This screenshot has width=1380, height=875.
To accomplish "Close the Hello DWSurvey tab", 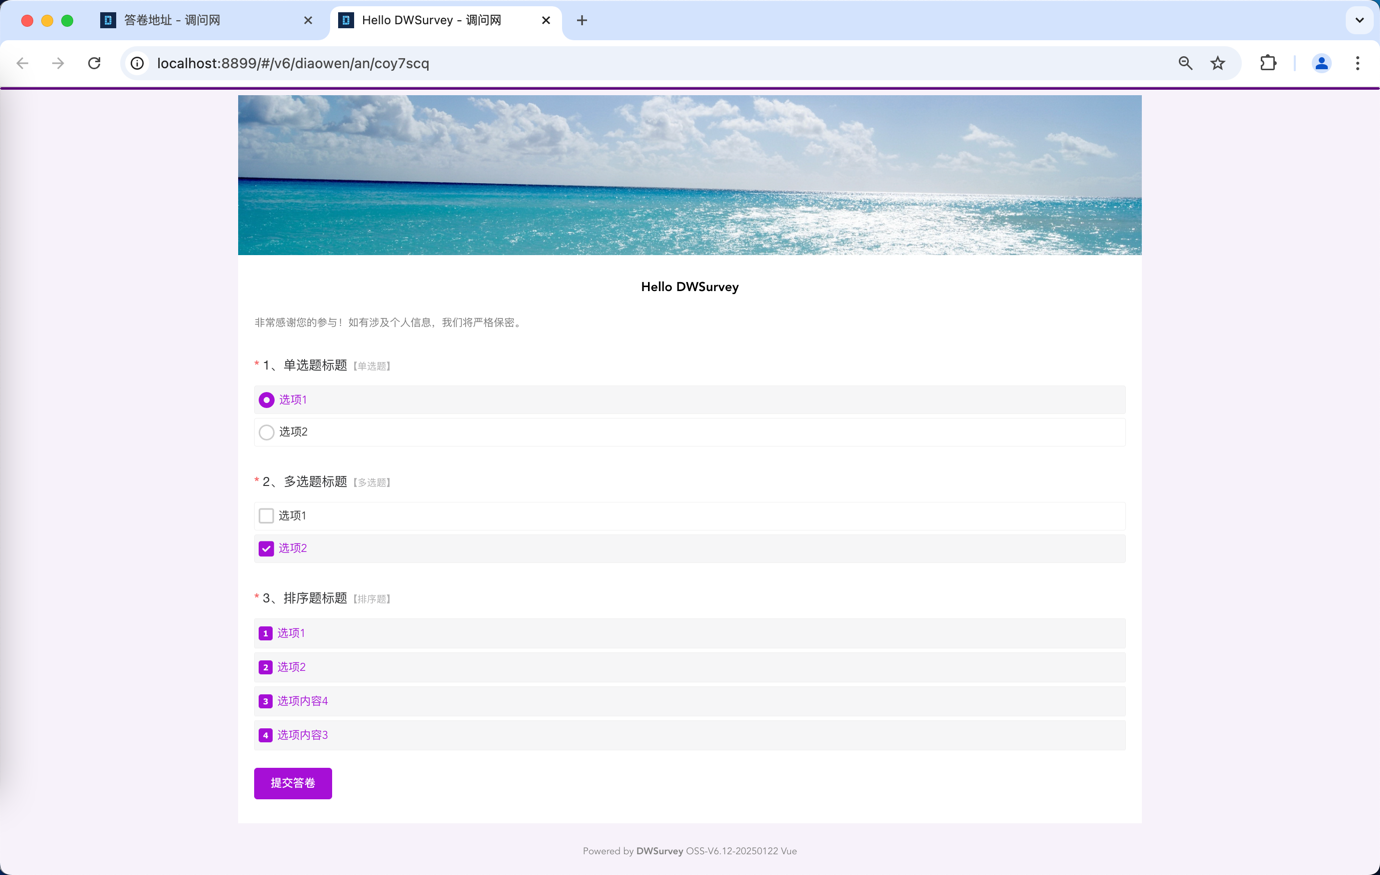I will click(x=546, y=20).
